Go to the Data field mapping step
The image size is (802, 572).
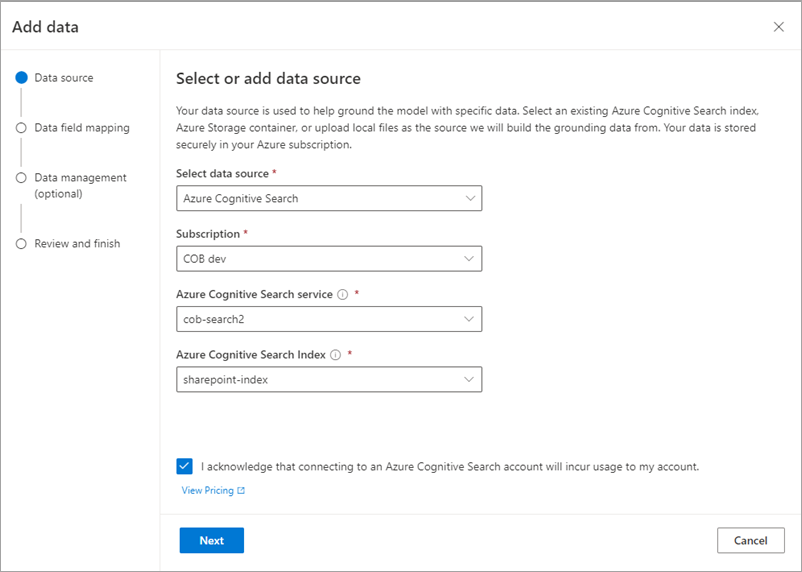tap(81, 128)
